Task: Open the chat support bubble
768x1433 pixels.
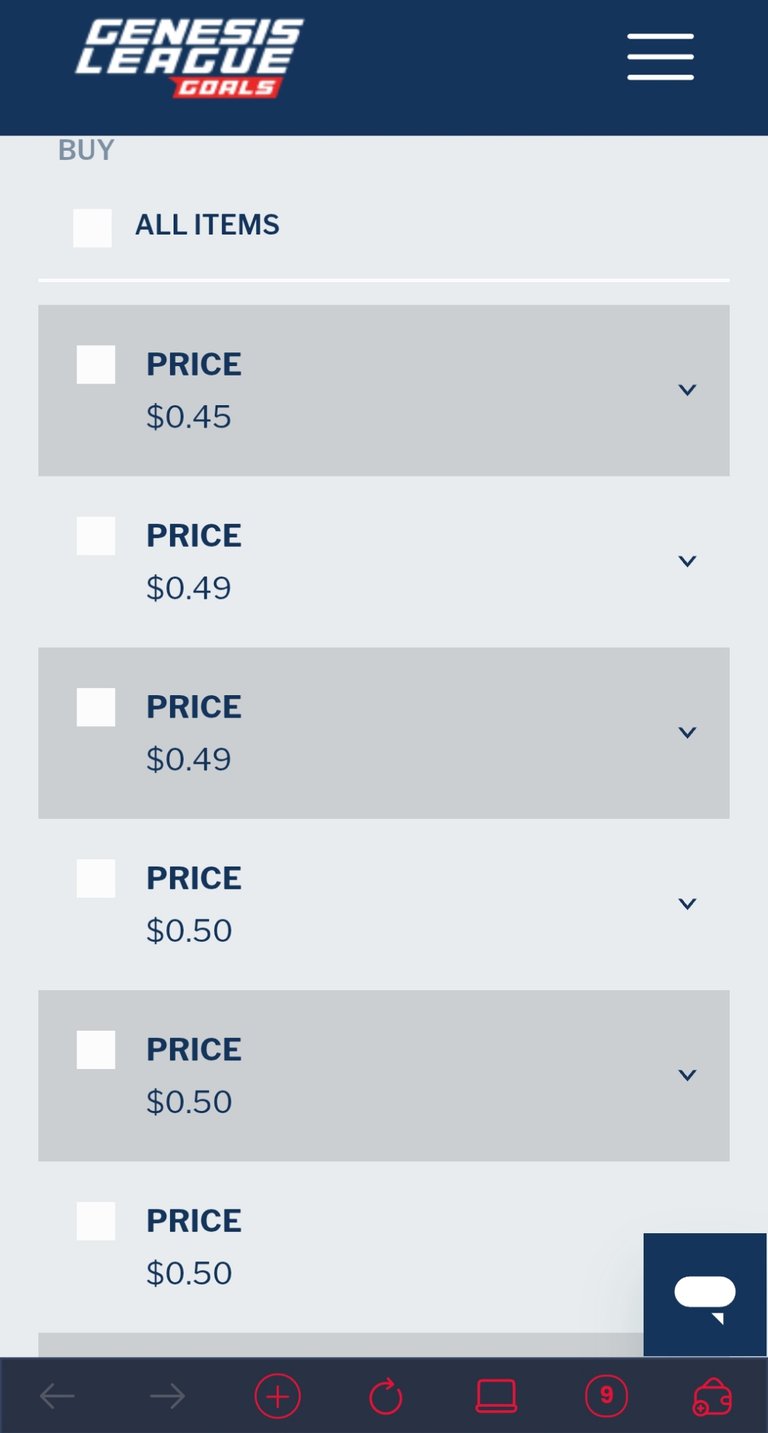Action: pyautogui.click(x=705, y=1294)
